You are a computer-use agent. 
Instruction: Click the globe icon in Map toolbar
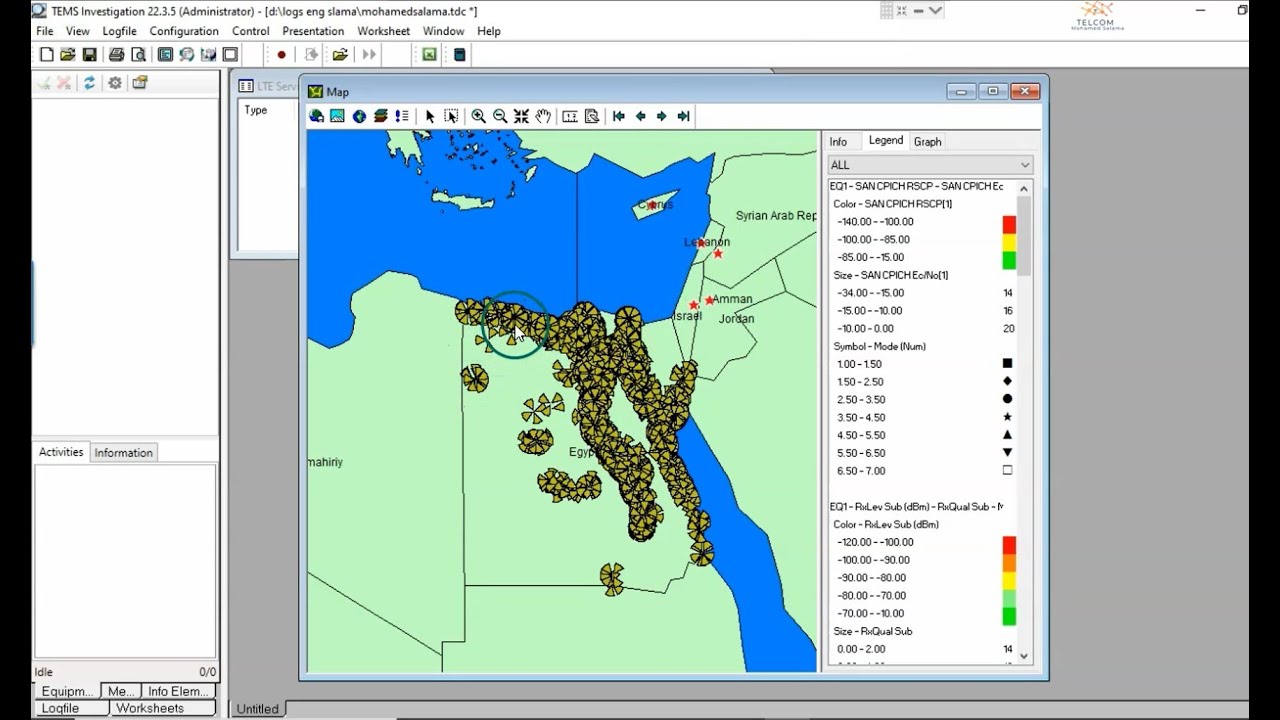click(x=359, y=116)
